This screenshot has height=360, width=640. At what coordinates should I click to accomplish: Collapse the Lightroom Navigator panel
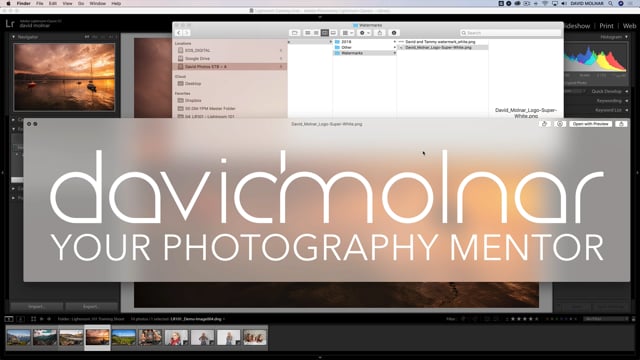(13, 37)
